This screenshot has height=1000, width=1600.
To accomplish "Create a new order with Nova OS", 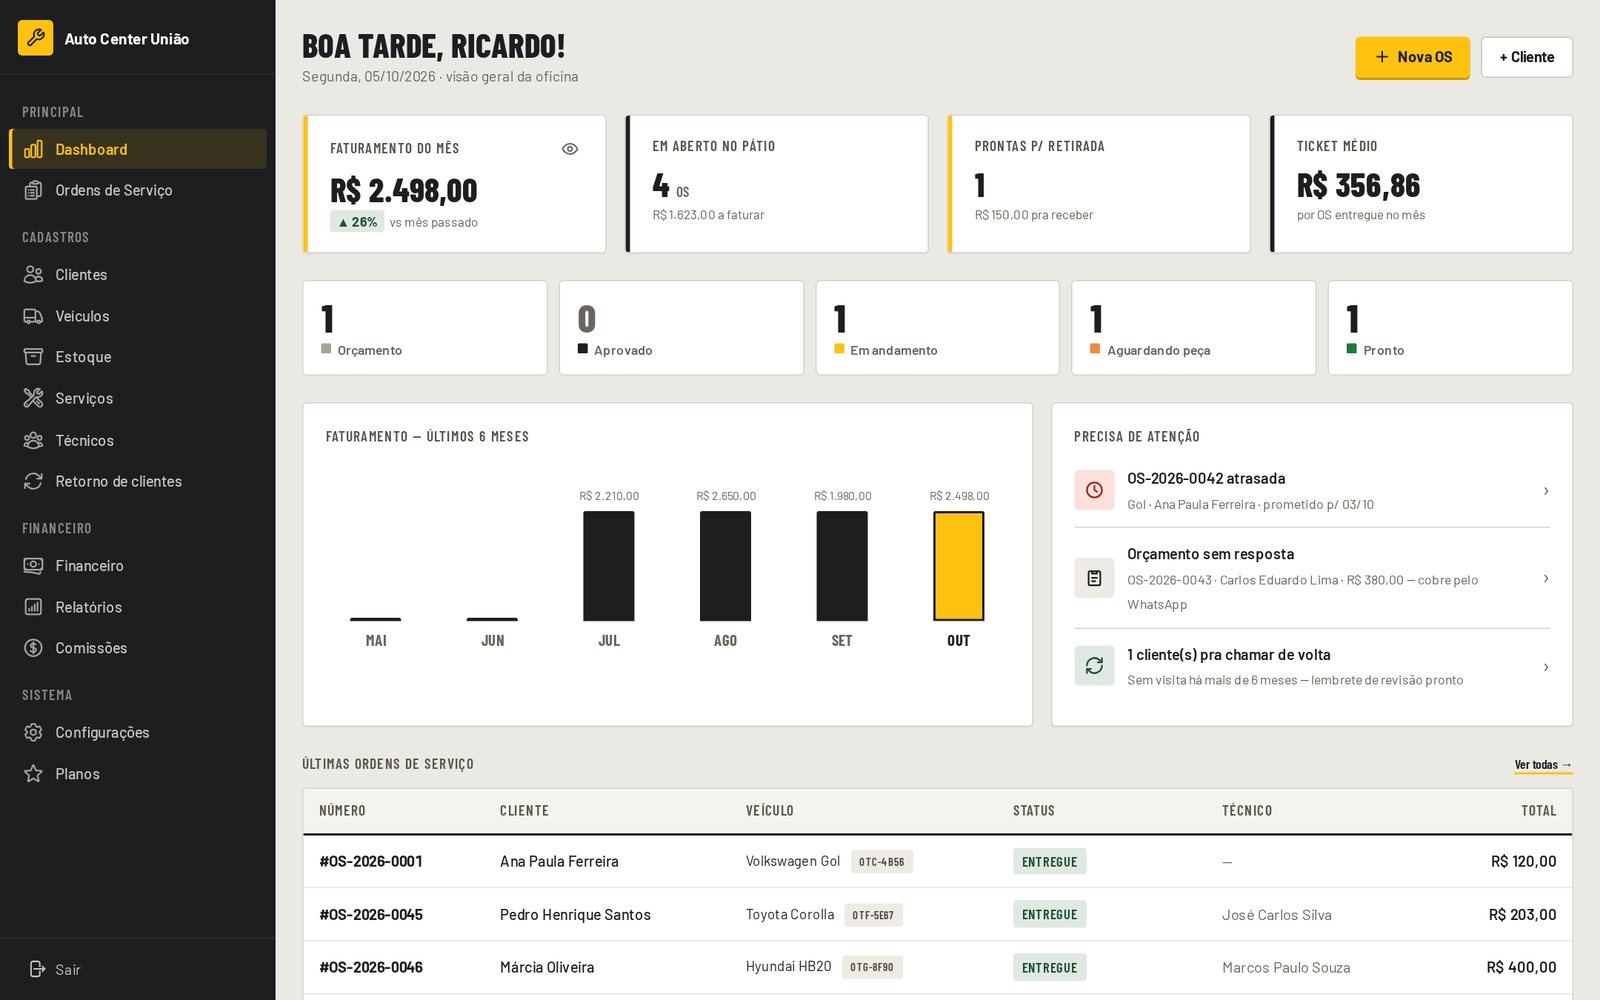I will pyautogui.click(x=1412, y=57).
